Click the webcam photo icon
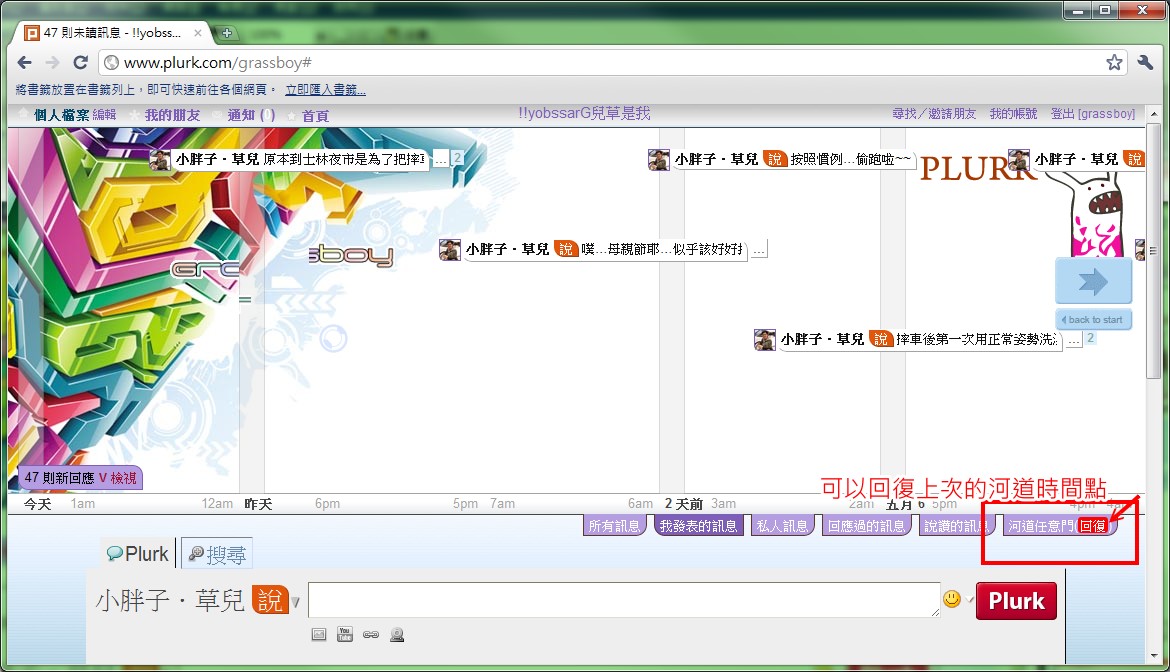1170x672 pixels. click(397, 635)
